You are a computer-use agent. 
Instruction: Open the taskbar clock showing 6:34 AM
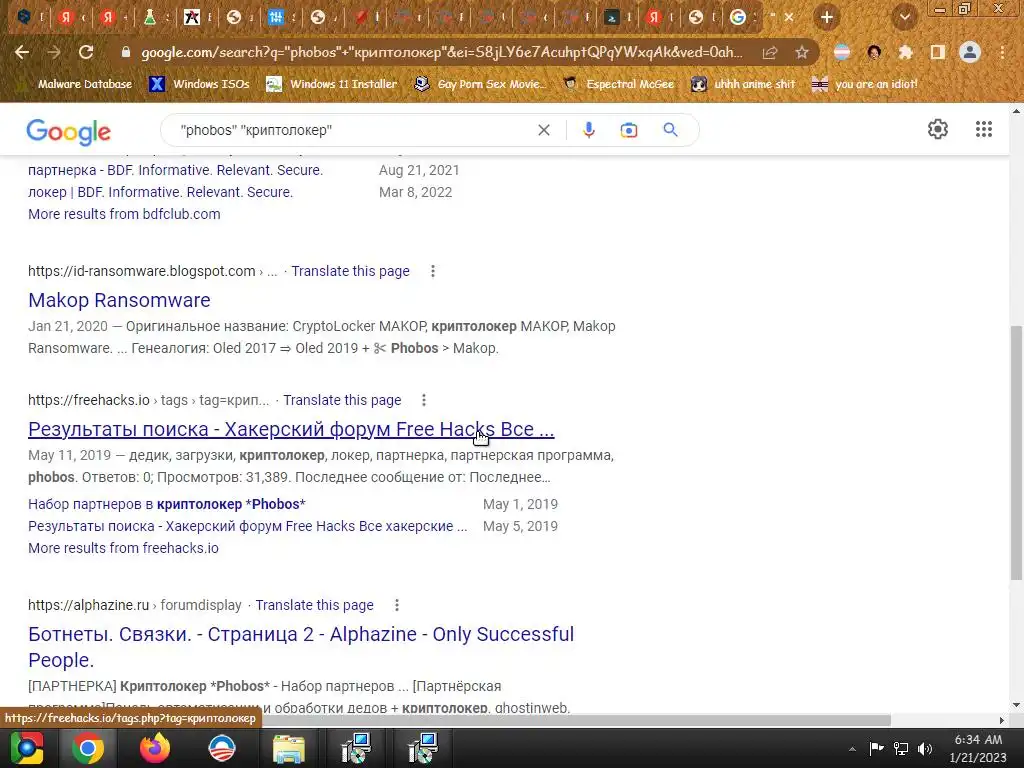[978, 748]
